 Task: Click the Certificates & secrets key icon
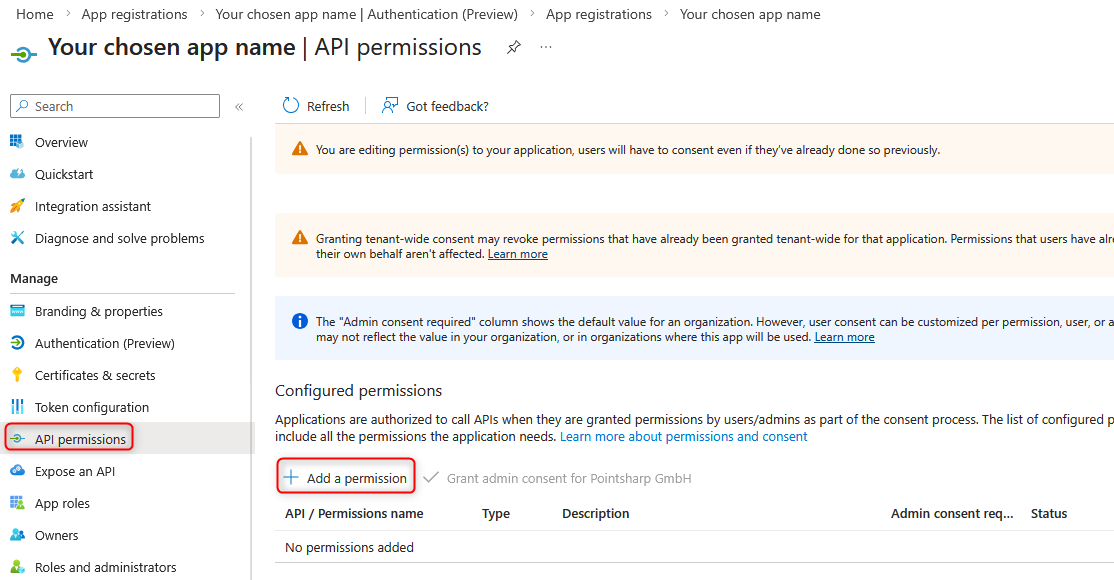coord(17,375)
